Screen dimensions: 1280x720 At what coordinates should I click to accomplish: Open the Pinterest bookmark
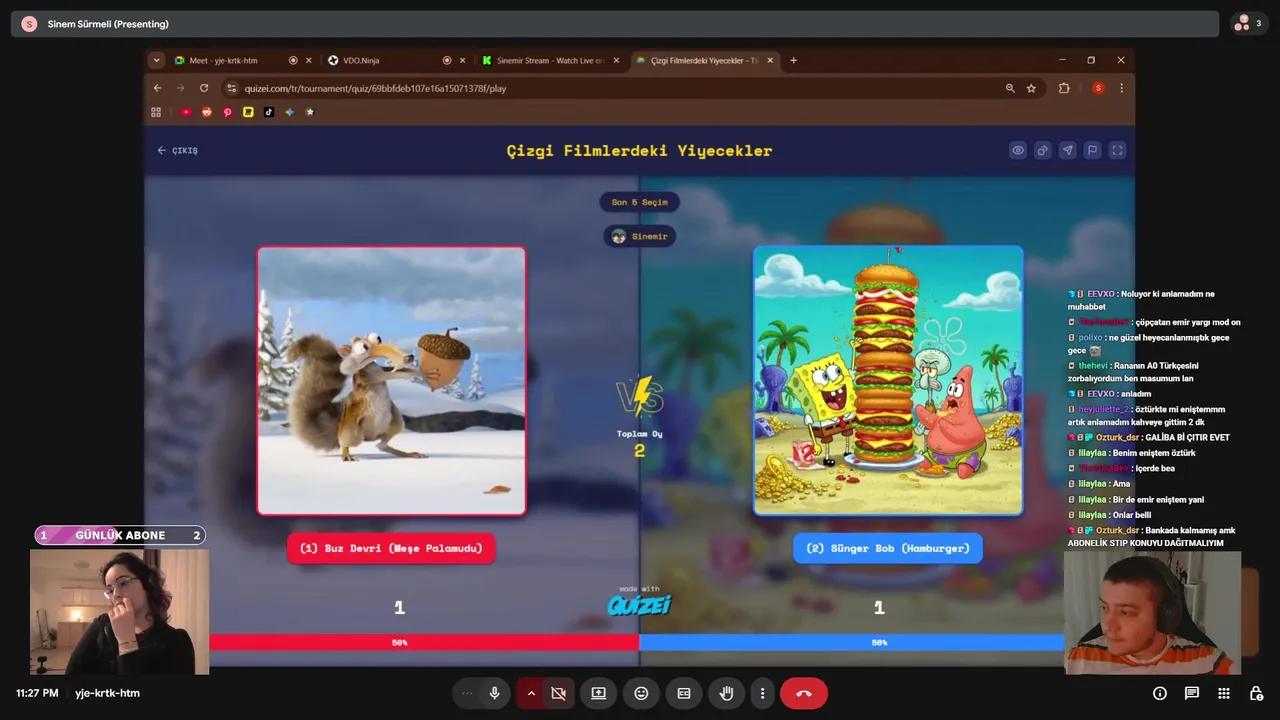228,112
